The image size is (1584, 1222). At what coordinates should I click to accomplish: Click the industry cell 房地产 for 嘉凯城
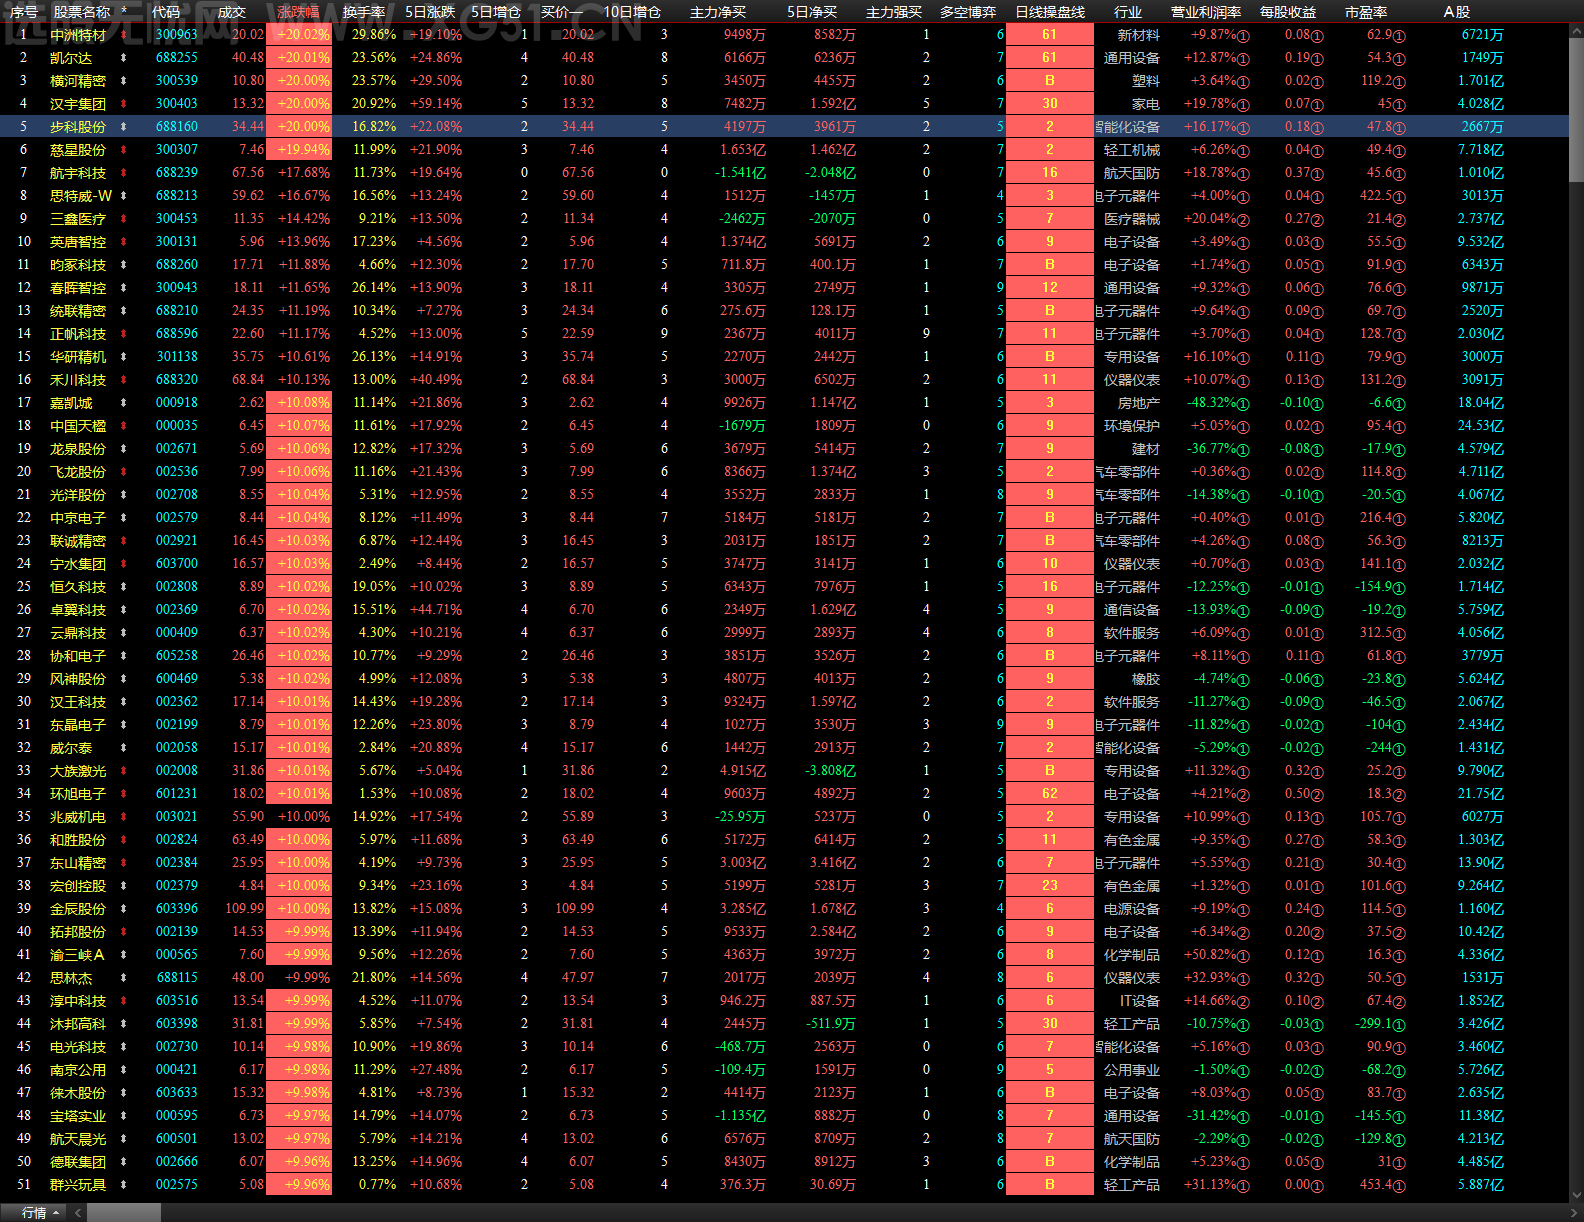point(1139,403)
